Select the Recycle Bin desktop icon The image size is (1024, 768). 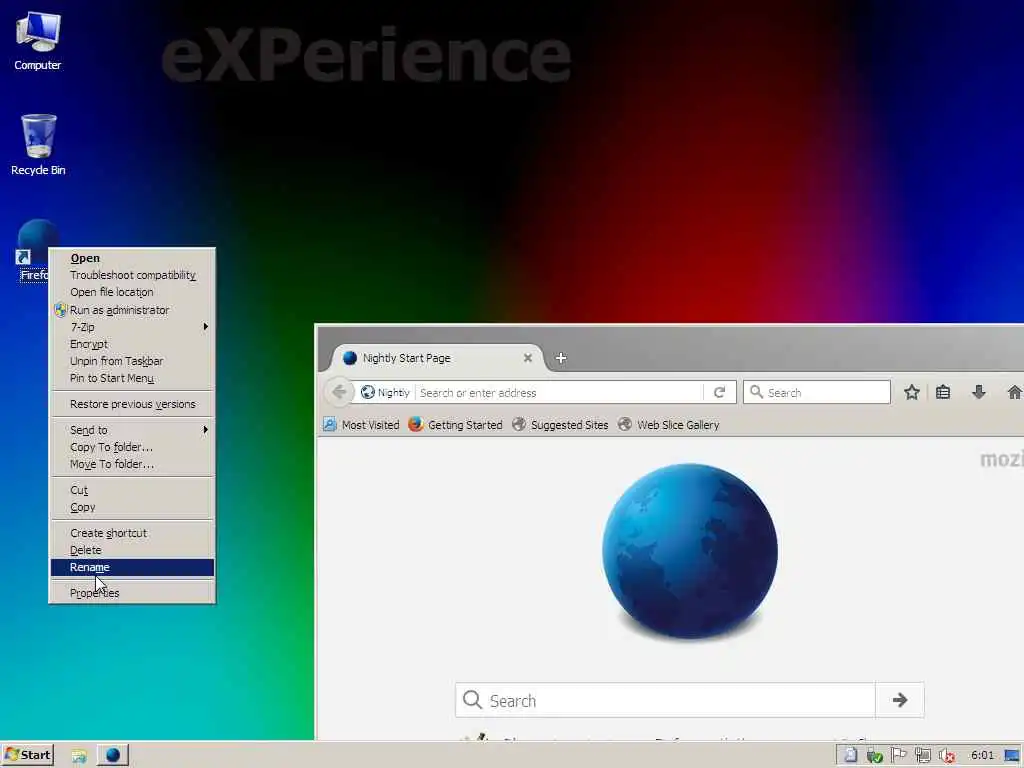click(x=38, y=145)
